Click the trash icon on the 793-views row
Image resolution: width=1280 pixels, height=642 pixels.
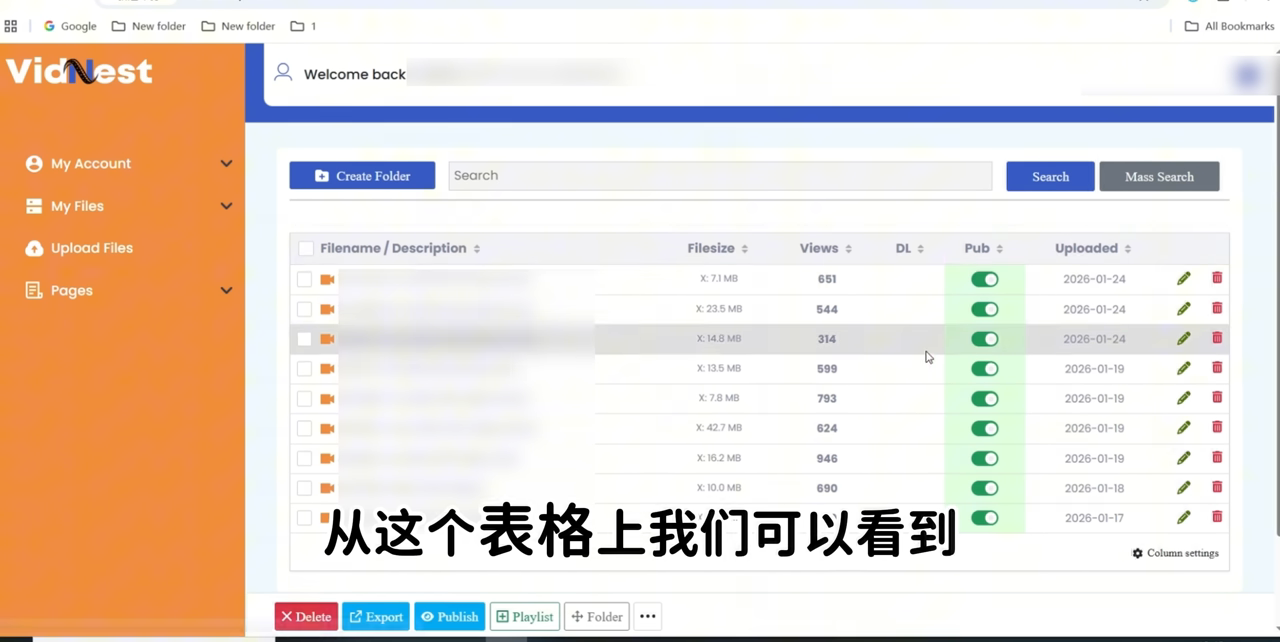tap(1217, 397)
